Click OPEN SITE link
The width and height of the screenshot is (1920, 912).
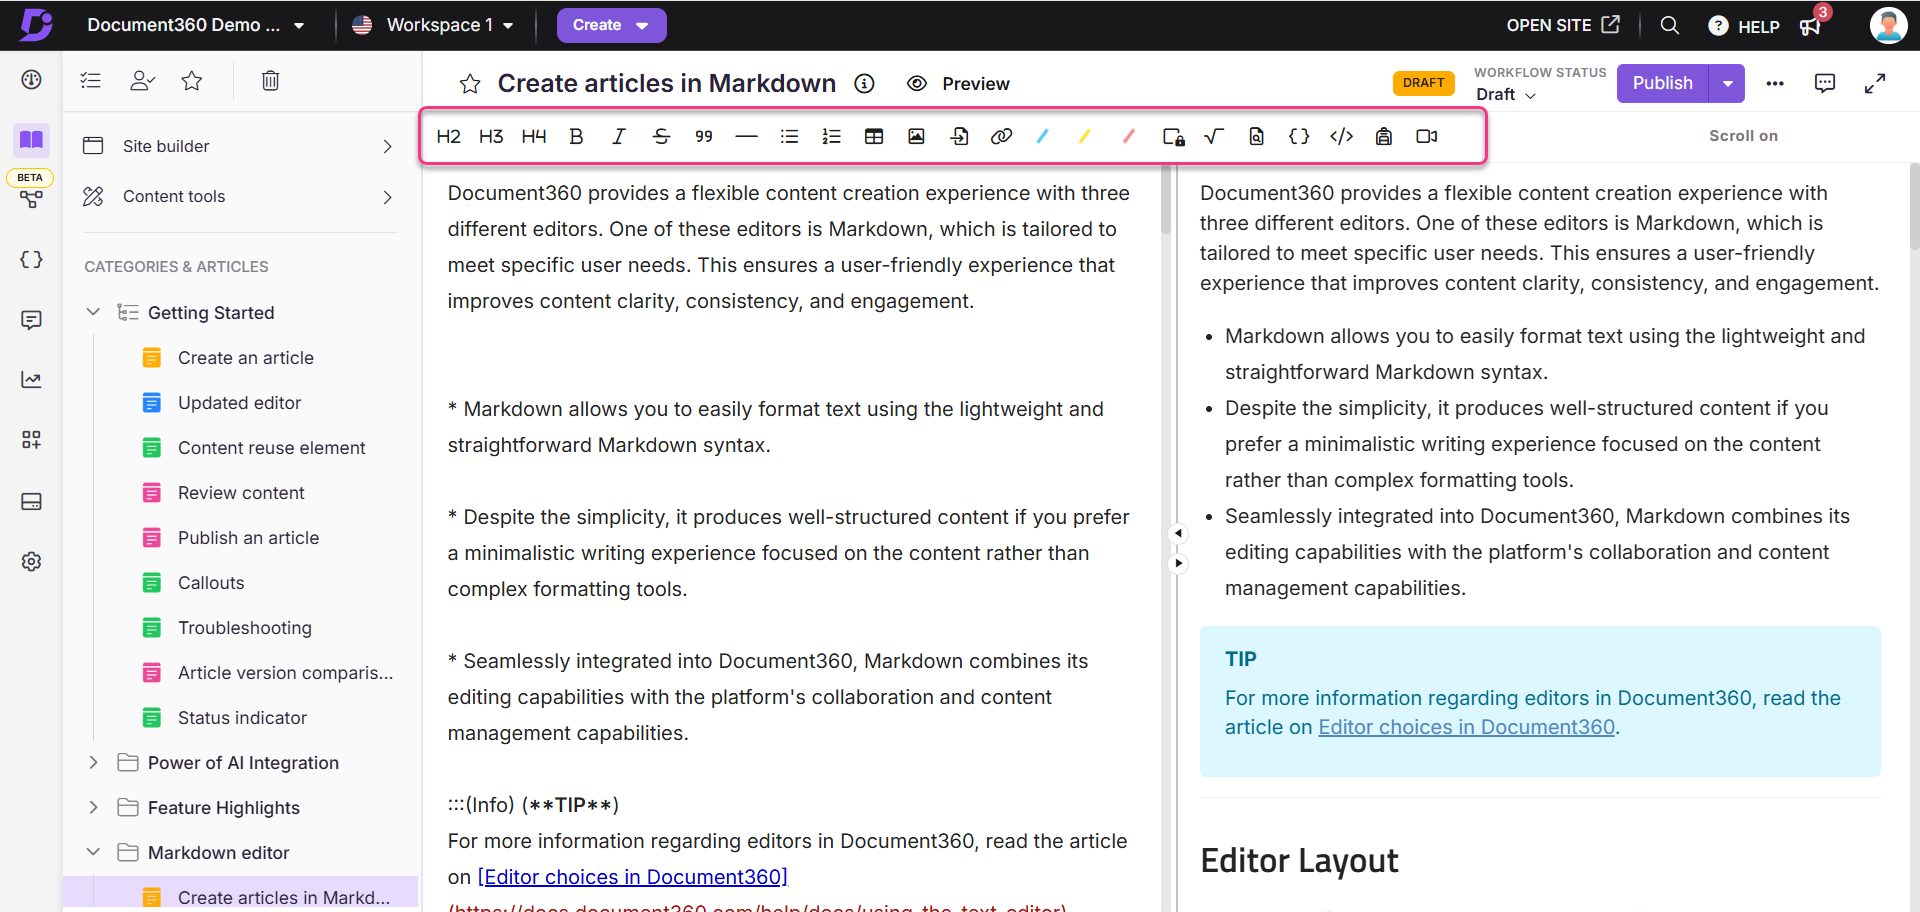(x=1563, y=25)
